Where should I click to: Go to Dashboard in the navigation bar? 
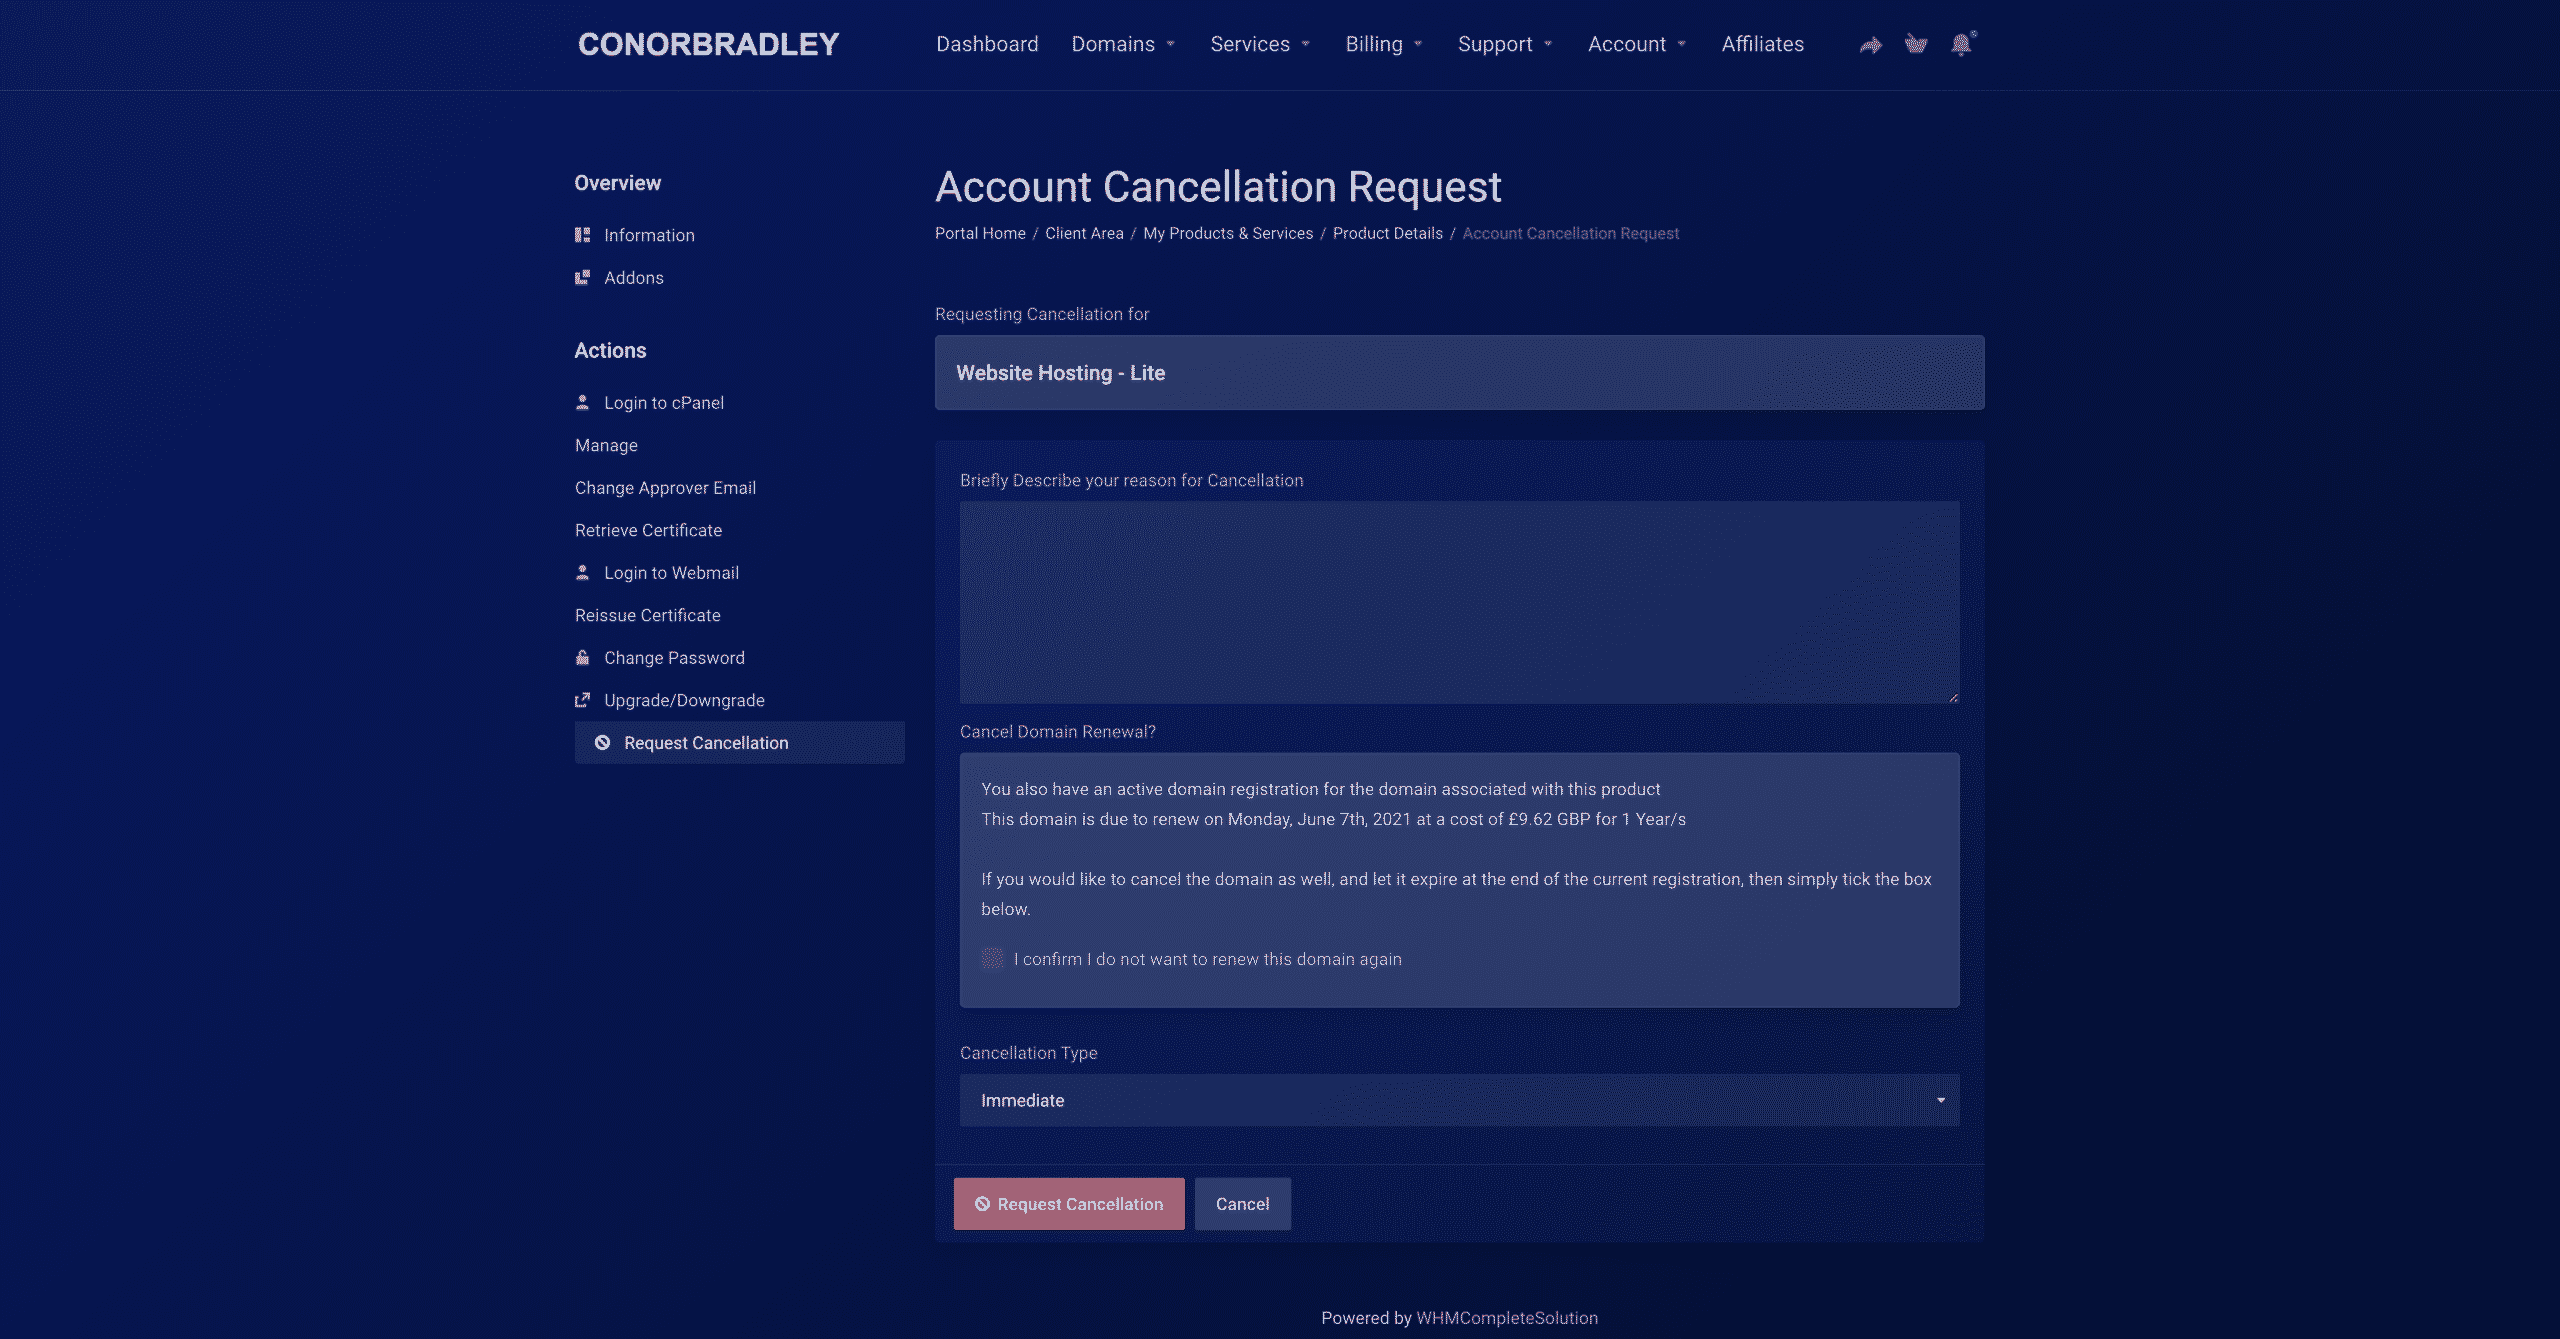point(987,44)
